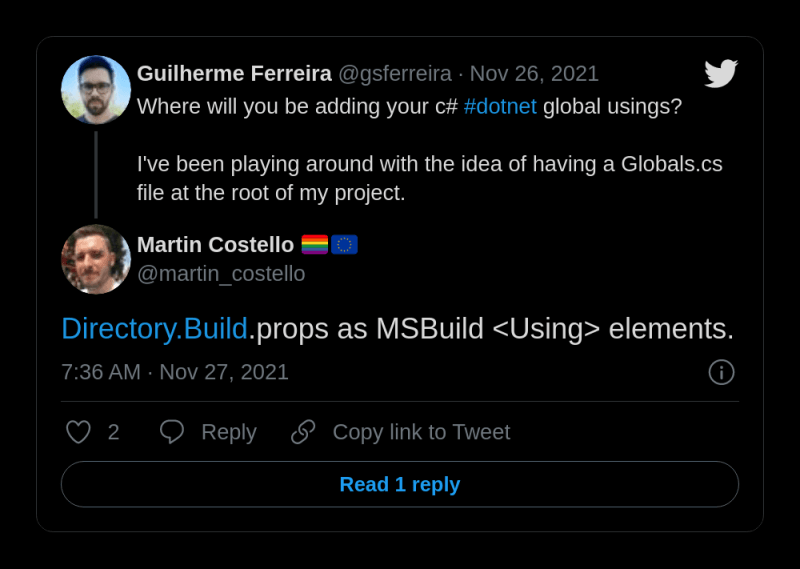This screenshot has height=569, width=800.
Task: Open the 7:36 AM Nov 27, 2021 timestamp
Action: [x=175, y=372]
